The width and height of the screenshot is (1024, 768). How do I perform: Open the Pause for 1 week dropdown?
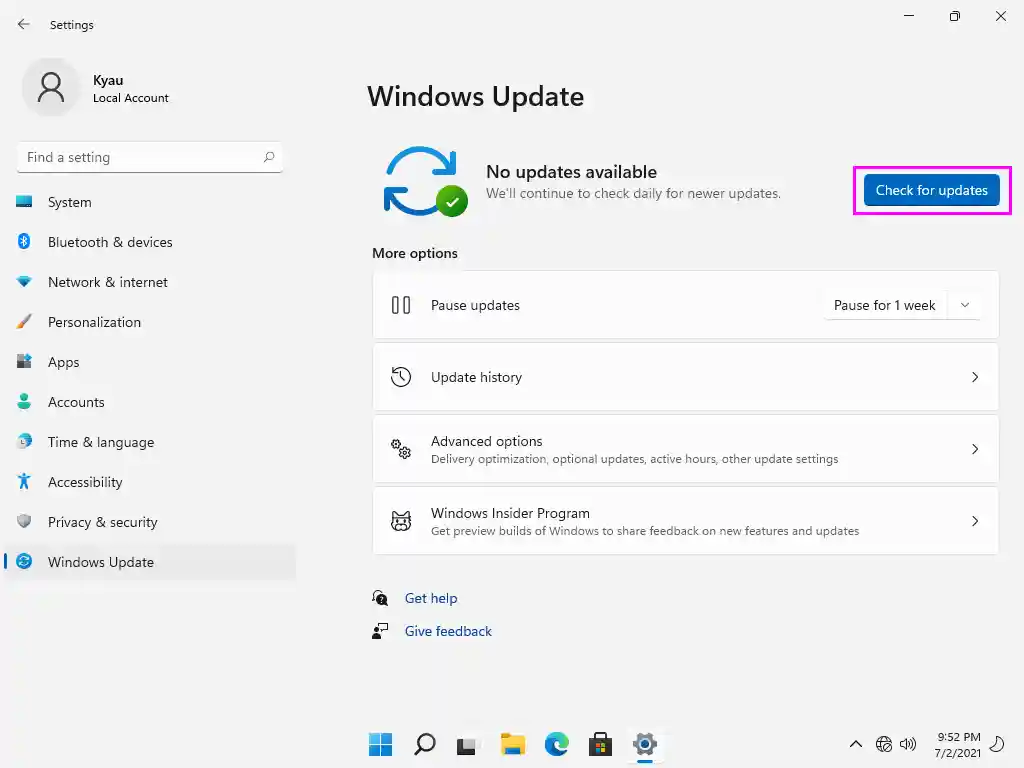[x=964, y=305]
